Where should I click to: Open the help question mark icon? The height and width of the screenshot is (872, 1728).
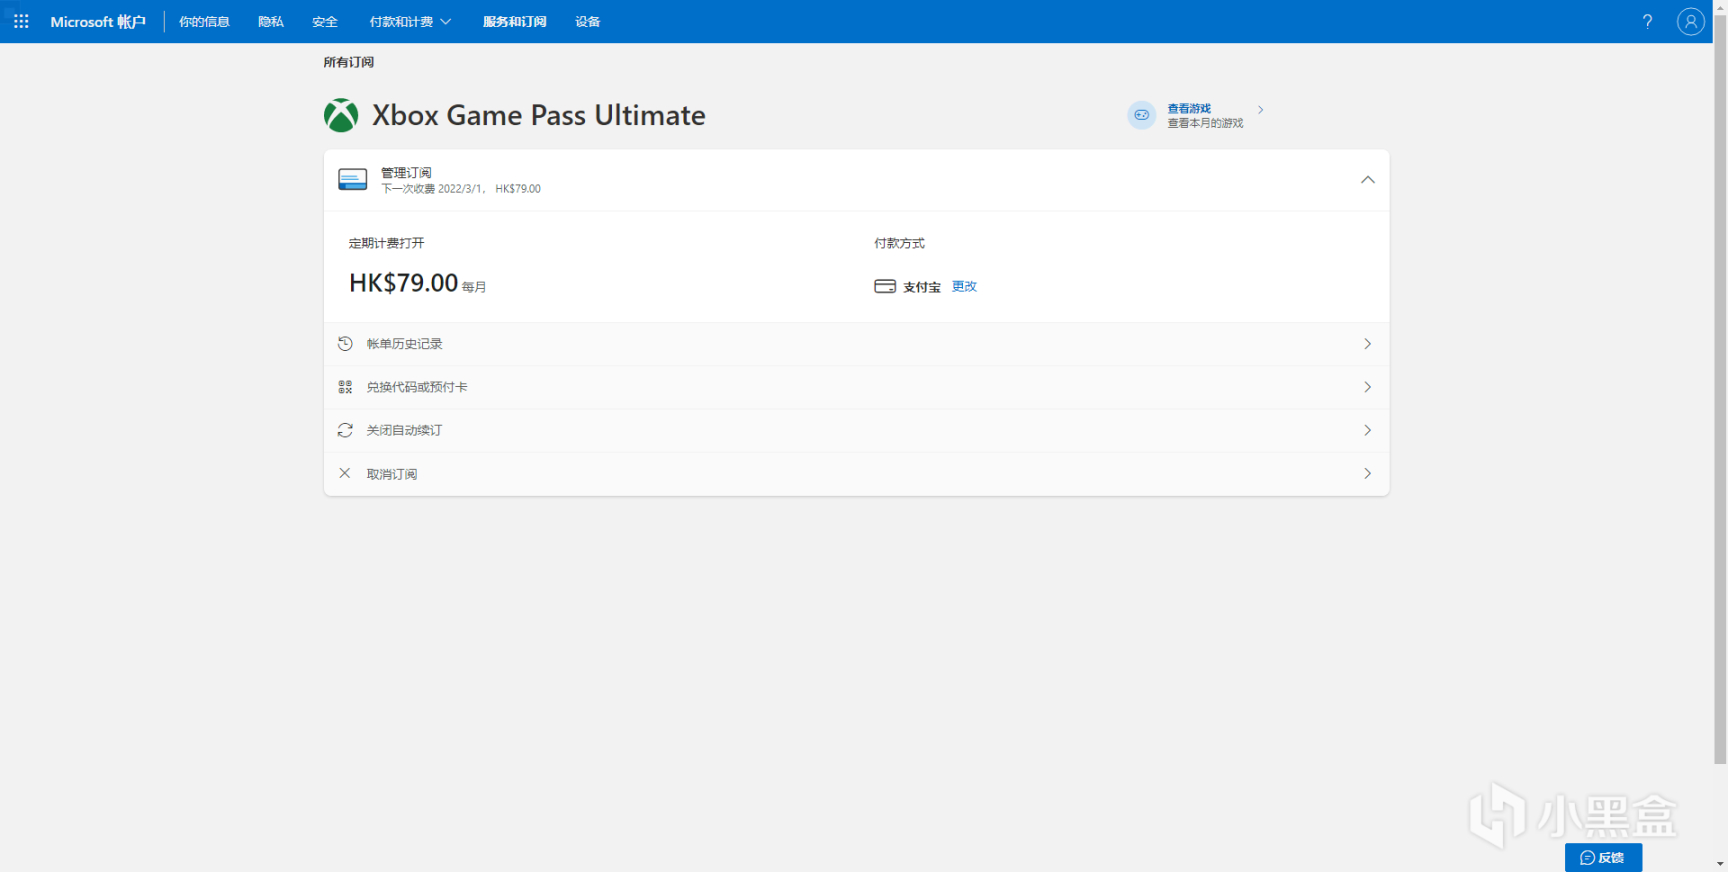pyautogui.click(x=1647, y=21)
